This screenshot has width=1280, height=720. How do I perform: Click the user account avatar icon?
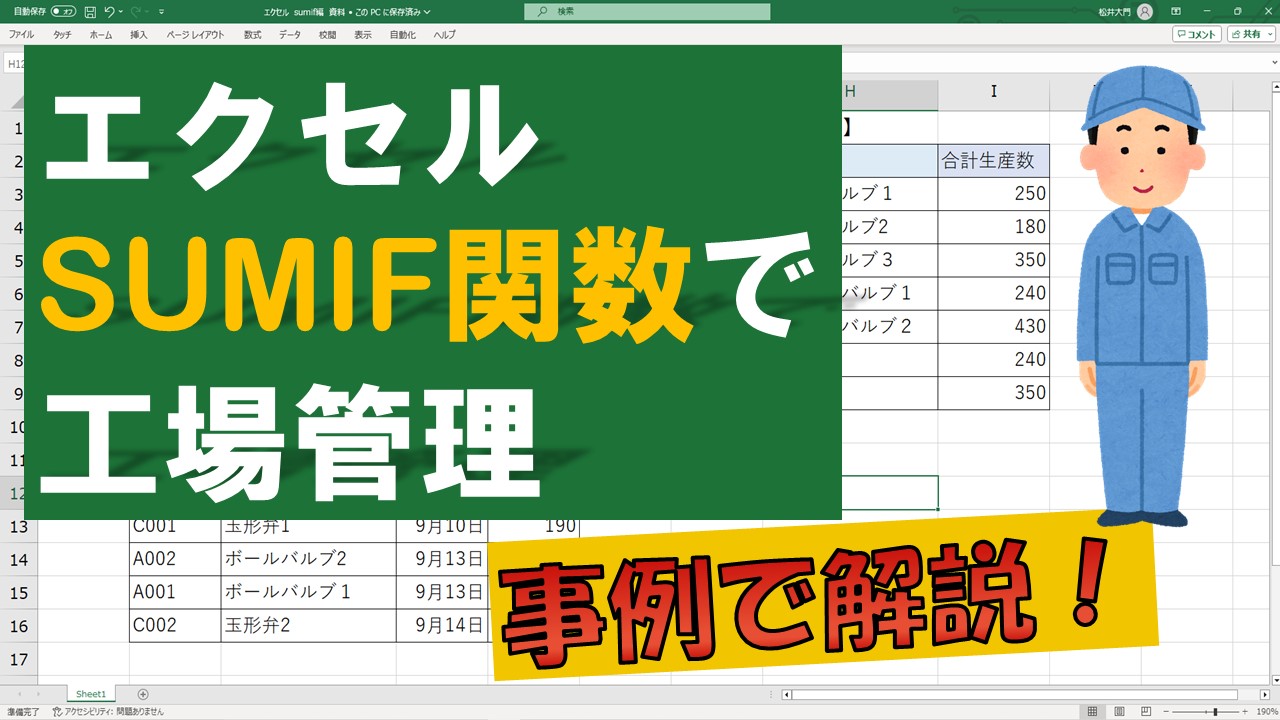point(1145,12)
